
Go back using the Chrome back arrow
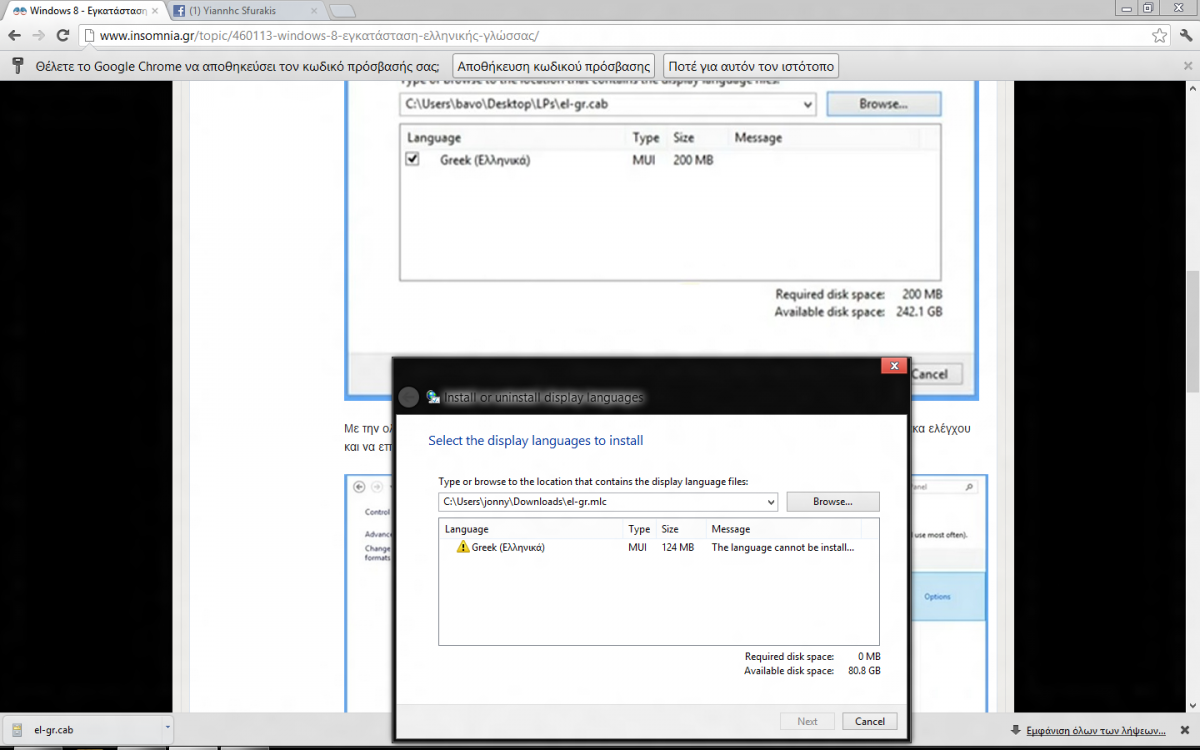tap(14, 35)
